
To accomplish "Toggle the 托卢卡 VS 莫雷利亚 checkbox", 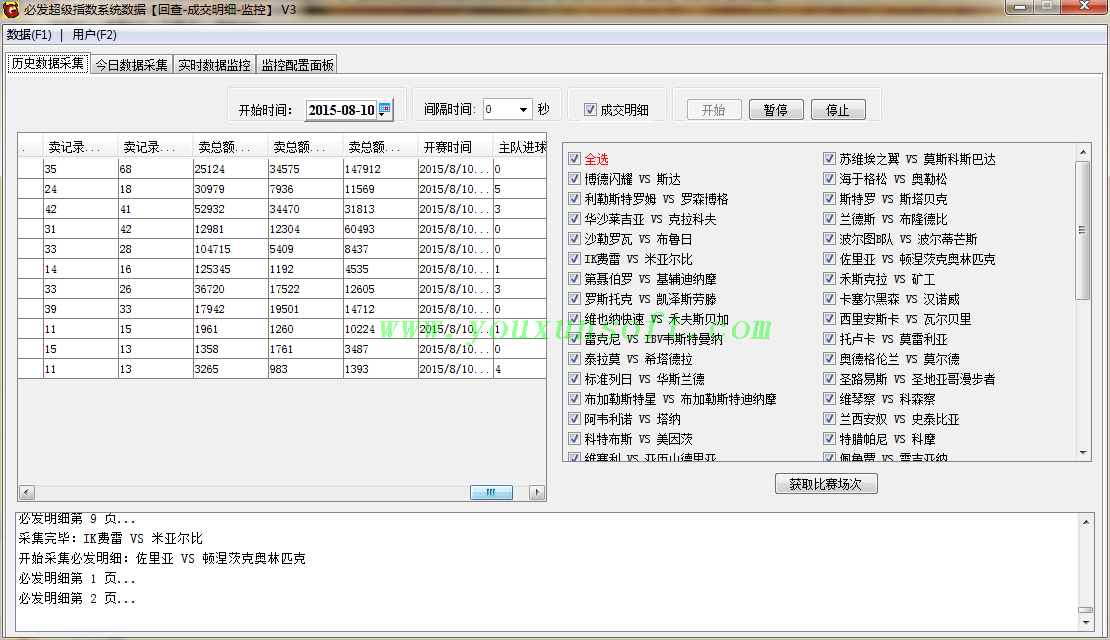I will click(x=829, y=339).
